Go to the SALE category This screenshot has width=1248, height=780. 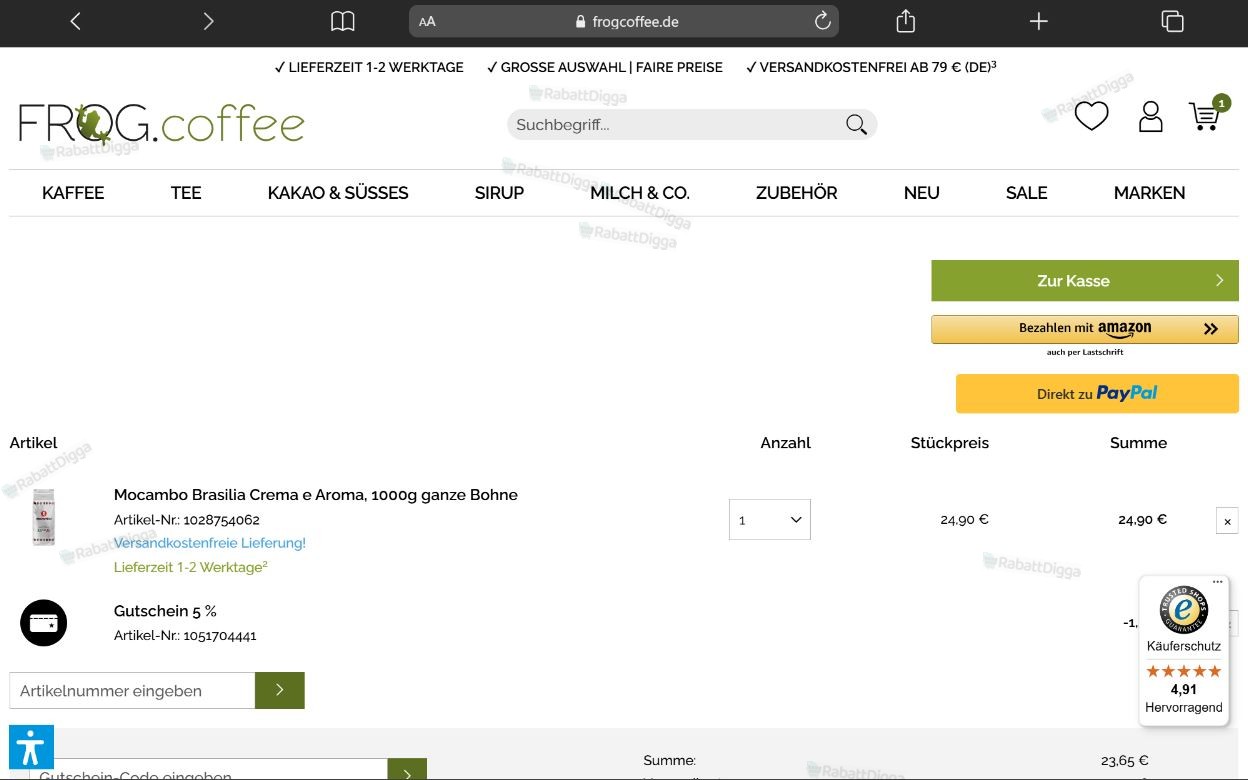point(1027,193)
